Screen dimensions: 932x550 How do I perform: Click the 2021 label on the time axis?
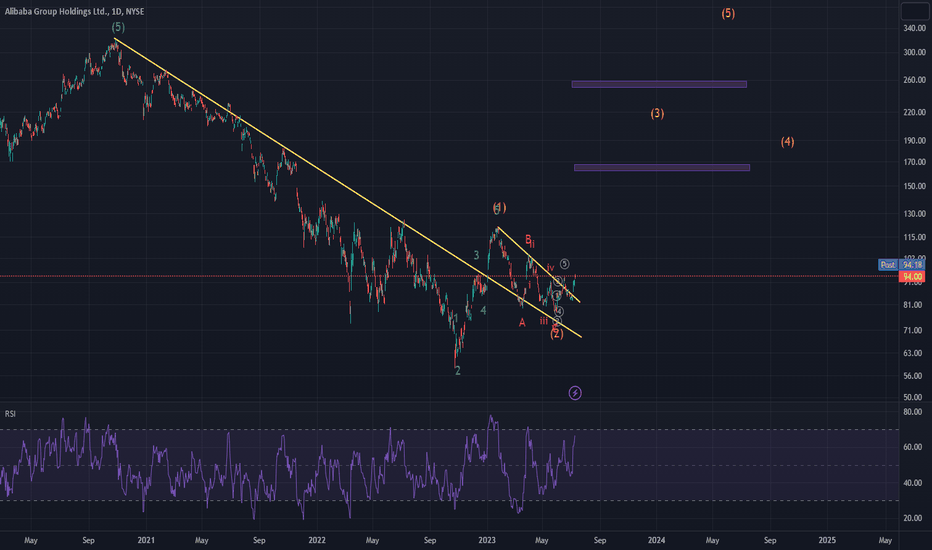coord(146,540)
